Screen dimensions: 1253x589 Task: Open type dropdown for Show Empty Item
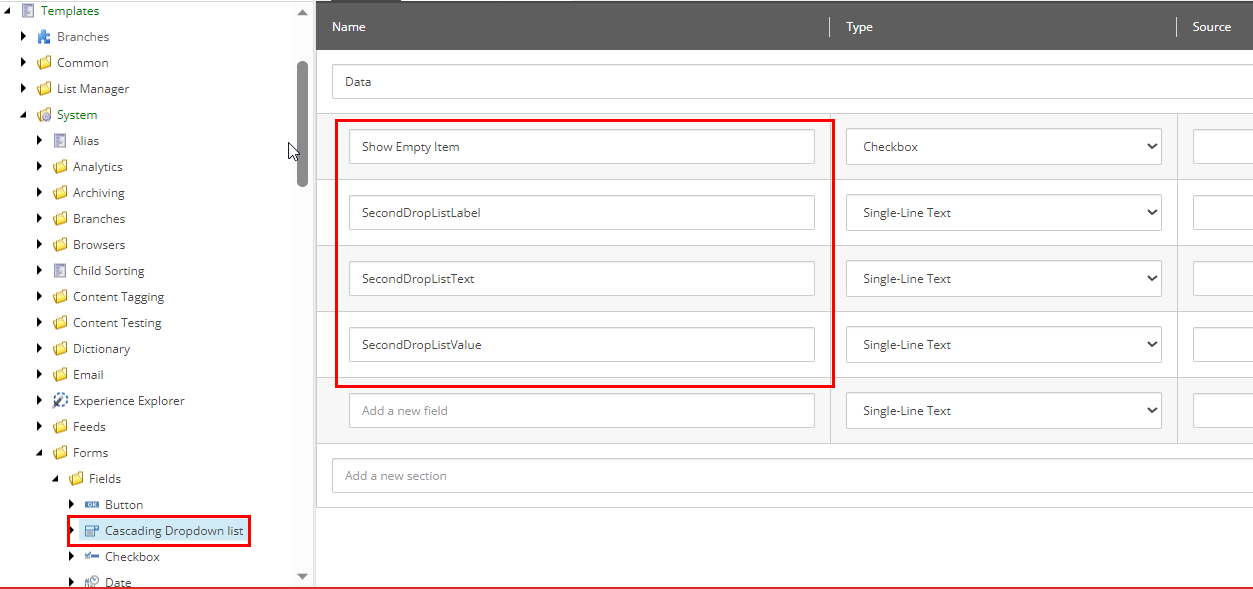click(x=1003, y=147)
